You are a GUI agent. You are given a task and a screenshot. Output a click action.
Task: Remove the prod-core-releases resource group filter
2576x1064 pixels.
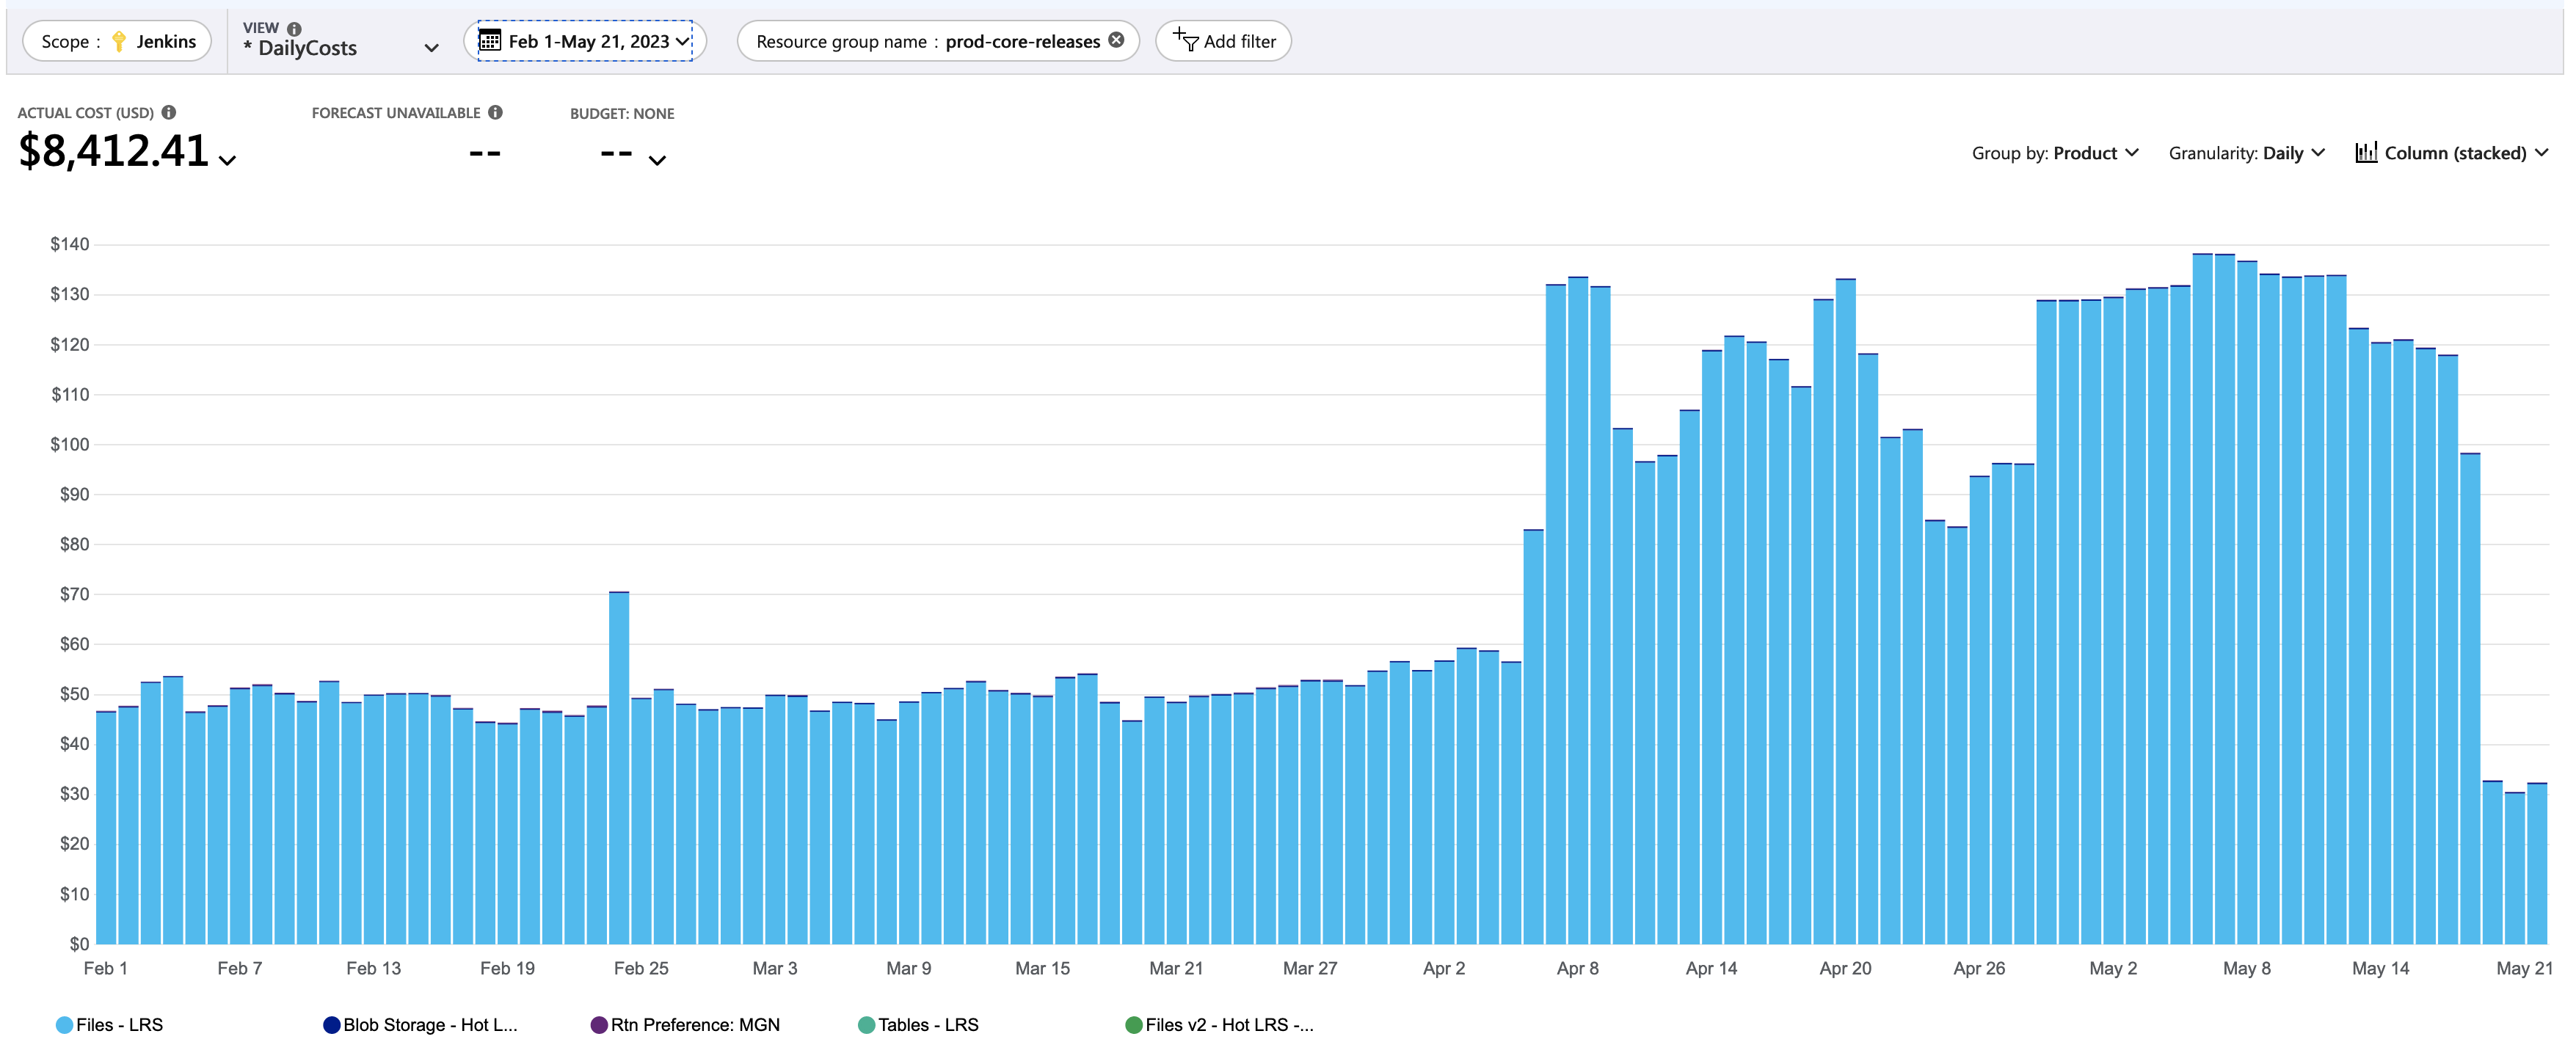tap(1116, 40)
